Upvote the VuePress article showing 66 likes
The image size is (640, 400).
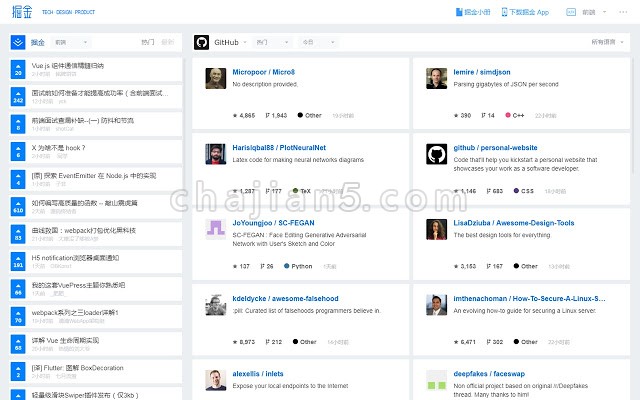pyautogui.click(x=18, y=289)
